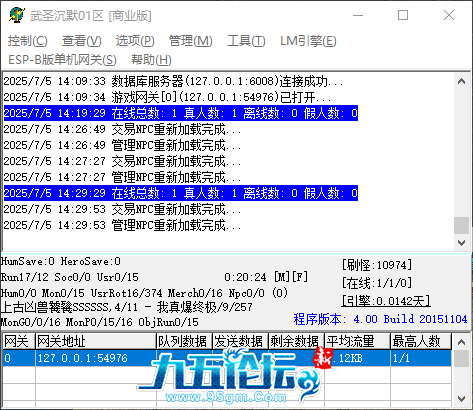Viewport: 473px width, 410px height.
Task: Select log line 14:29:53 交易NPC重新加载完成
Action: [x=122, y=209]
